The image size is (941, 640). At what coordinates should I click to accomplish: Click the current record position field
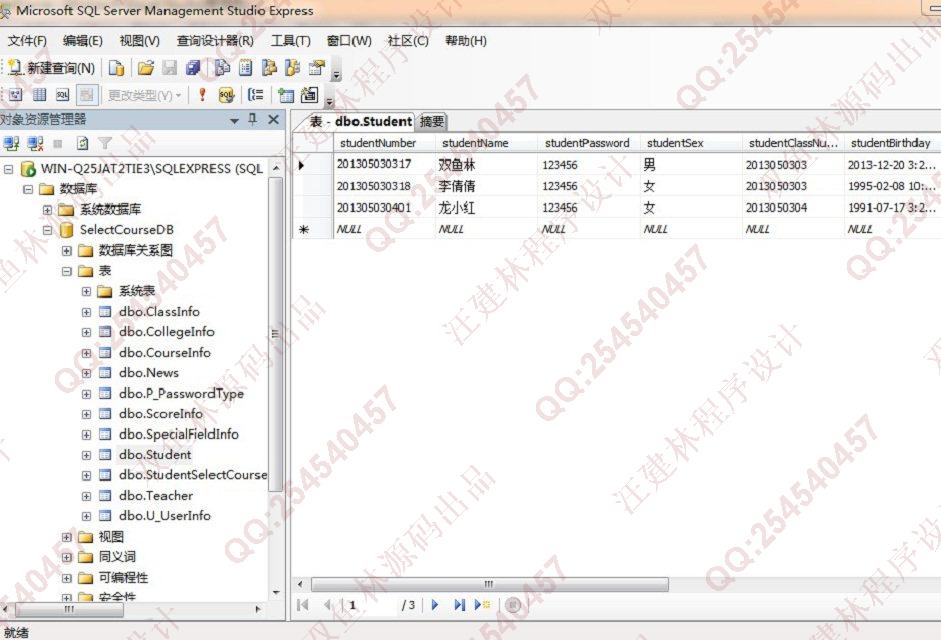click(x=370, y=605)
